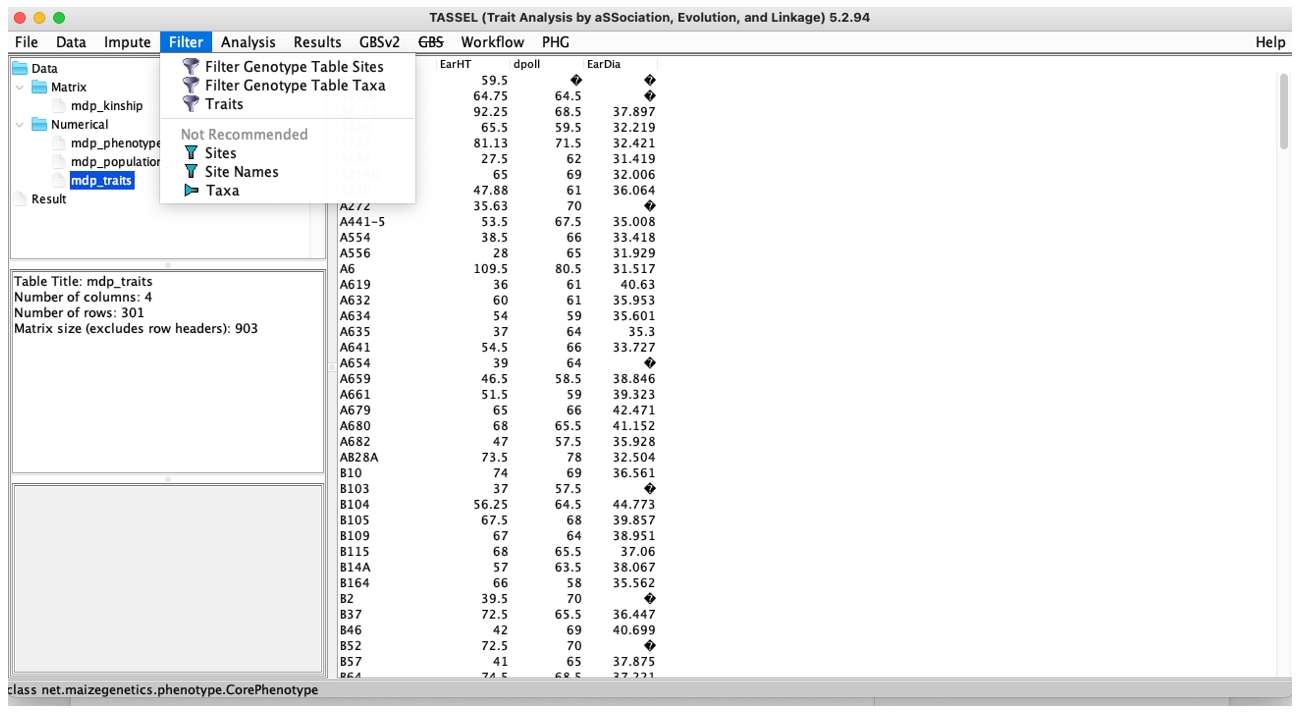Click the macOS green fullscreen window button
Screen dimensions: 1303x712
59,18
